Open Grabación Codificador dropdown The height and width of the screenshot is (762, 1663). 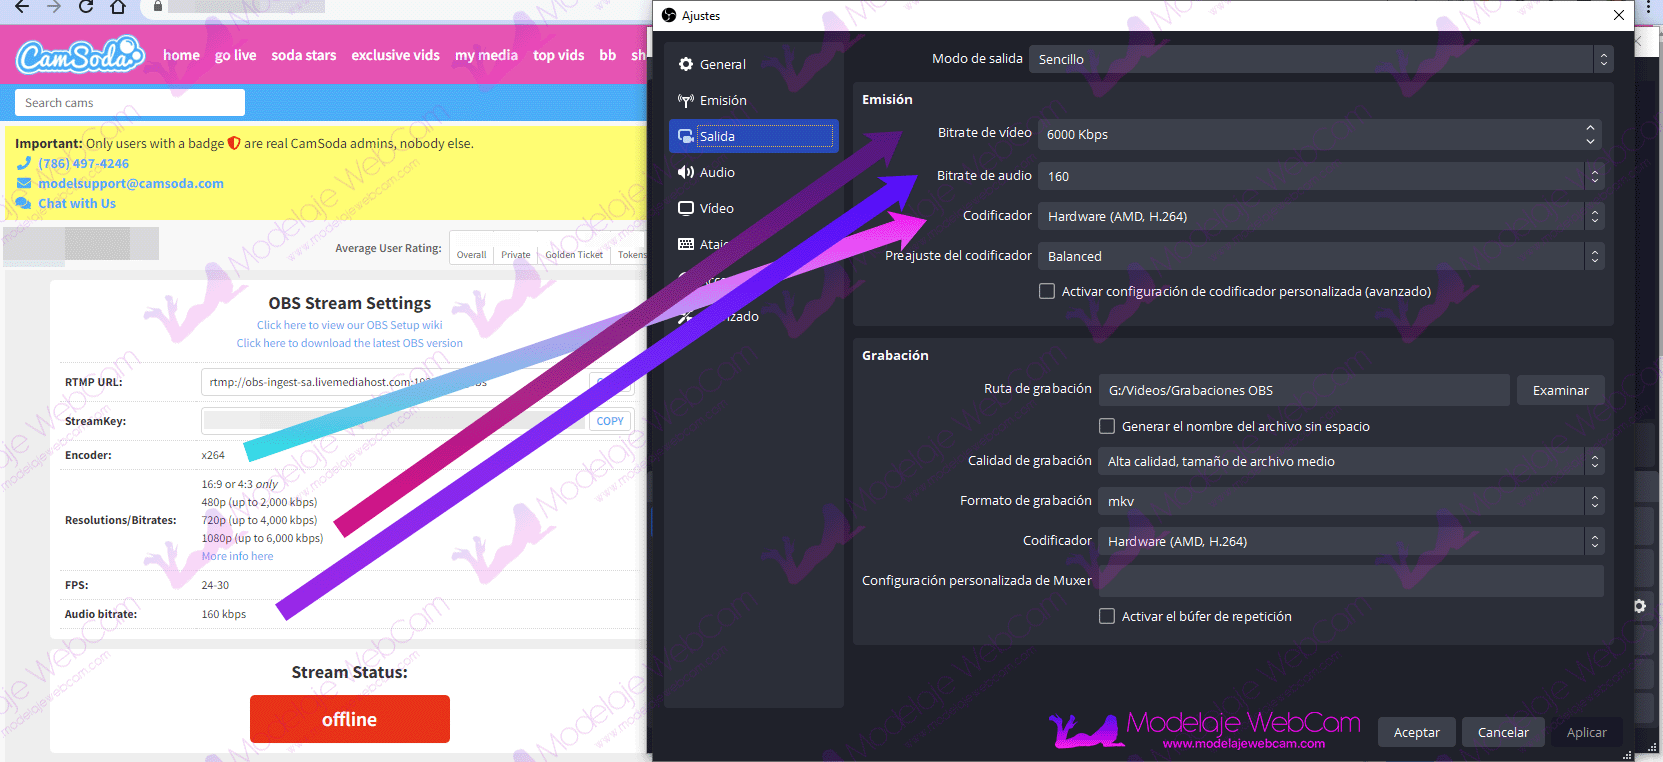[x=1351, y=541]
